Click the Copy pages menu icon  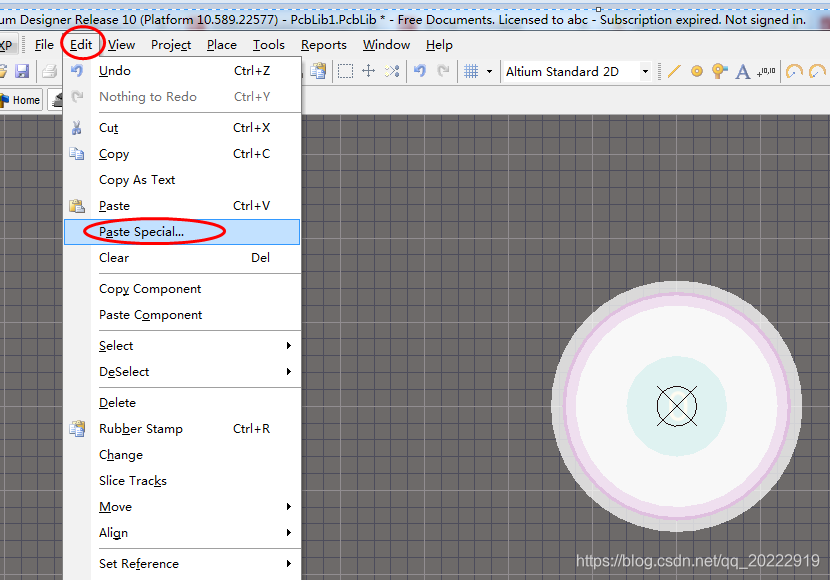[77, 153]
